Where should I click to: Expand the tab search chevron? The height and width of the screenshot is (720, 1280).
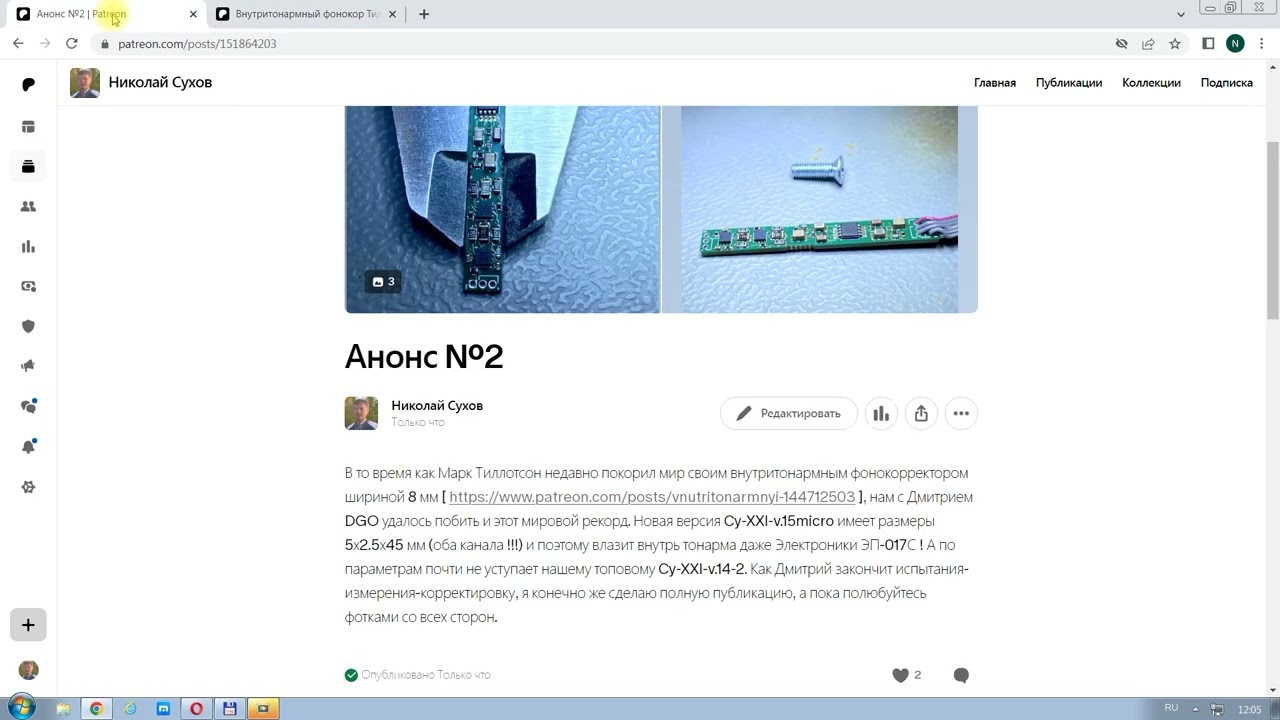click(x=1181, y=14)
